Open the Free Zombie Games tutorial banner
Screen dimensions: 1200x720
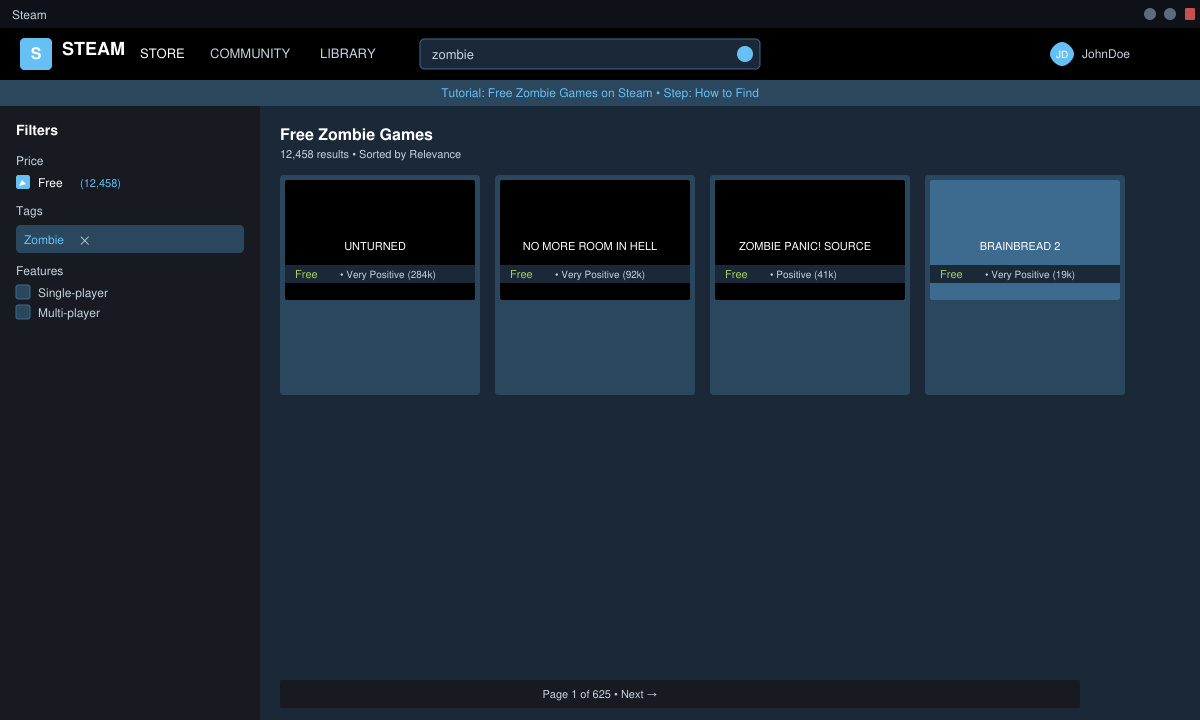pos(600,93)
